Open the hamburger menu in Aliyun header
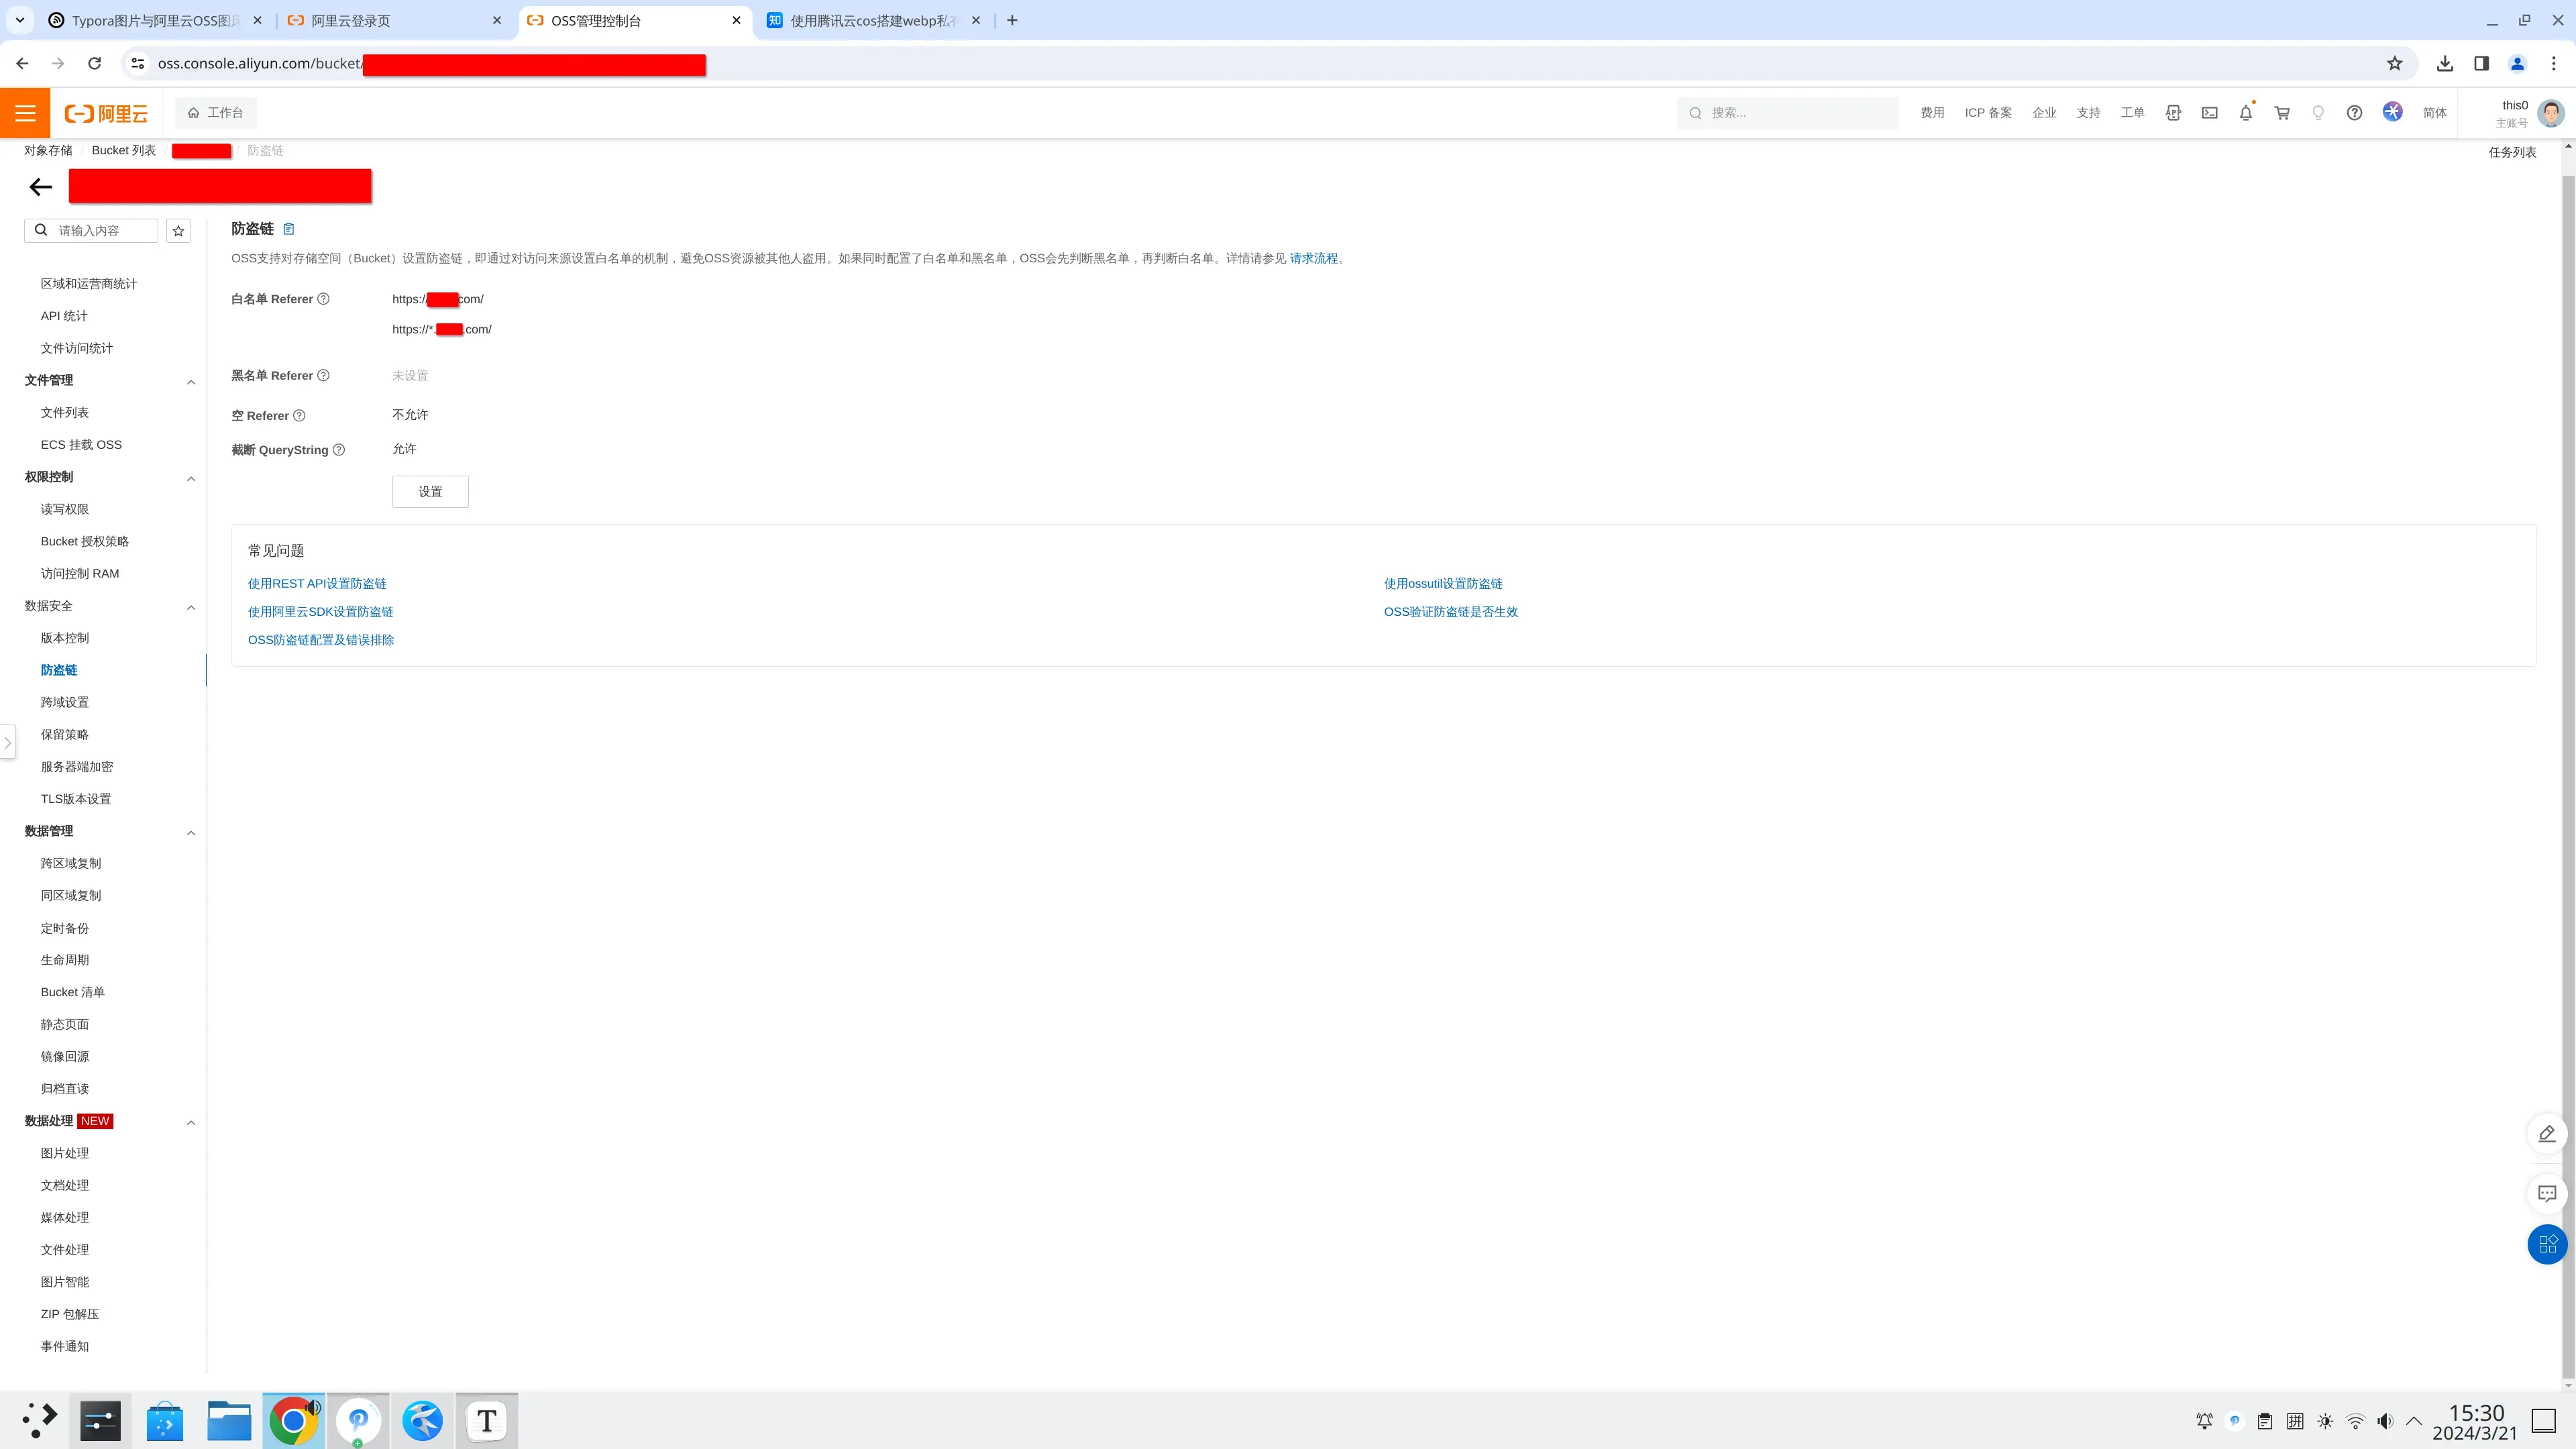The height and width of the screenshot is (1449, 2576). [x=25, y=113]
